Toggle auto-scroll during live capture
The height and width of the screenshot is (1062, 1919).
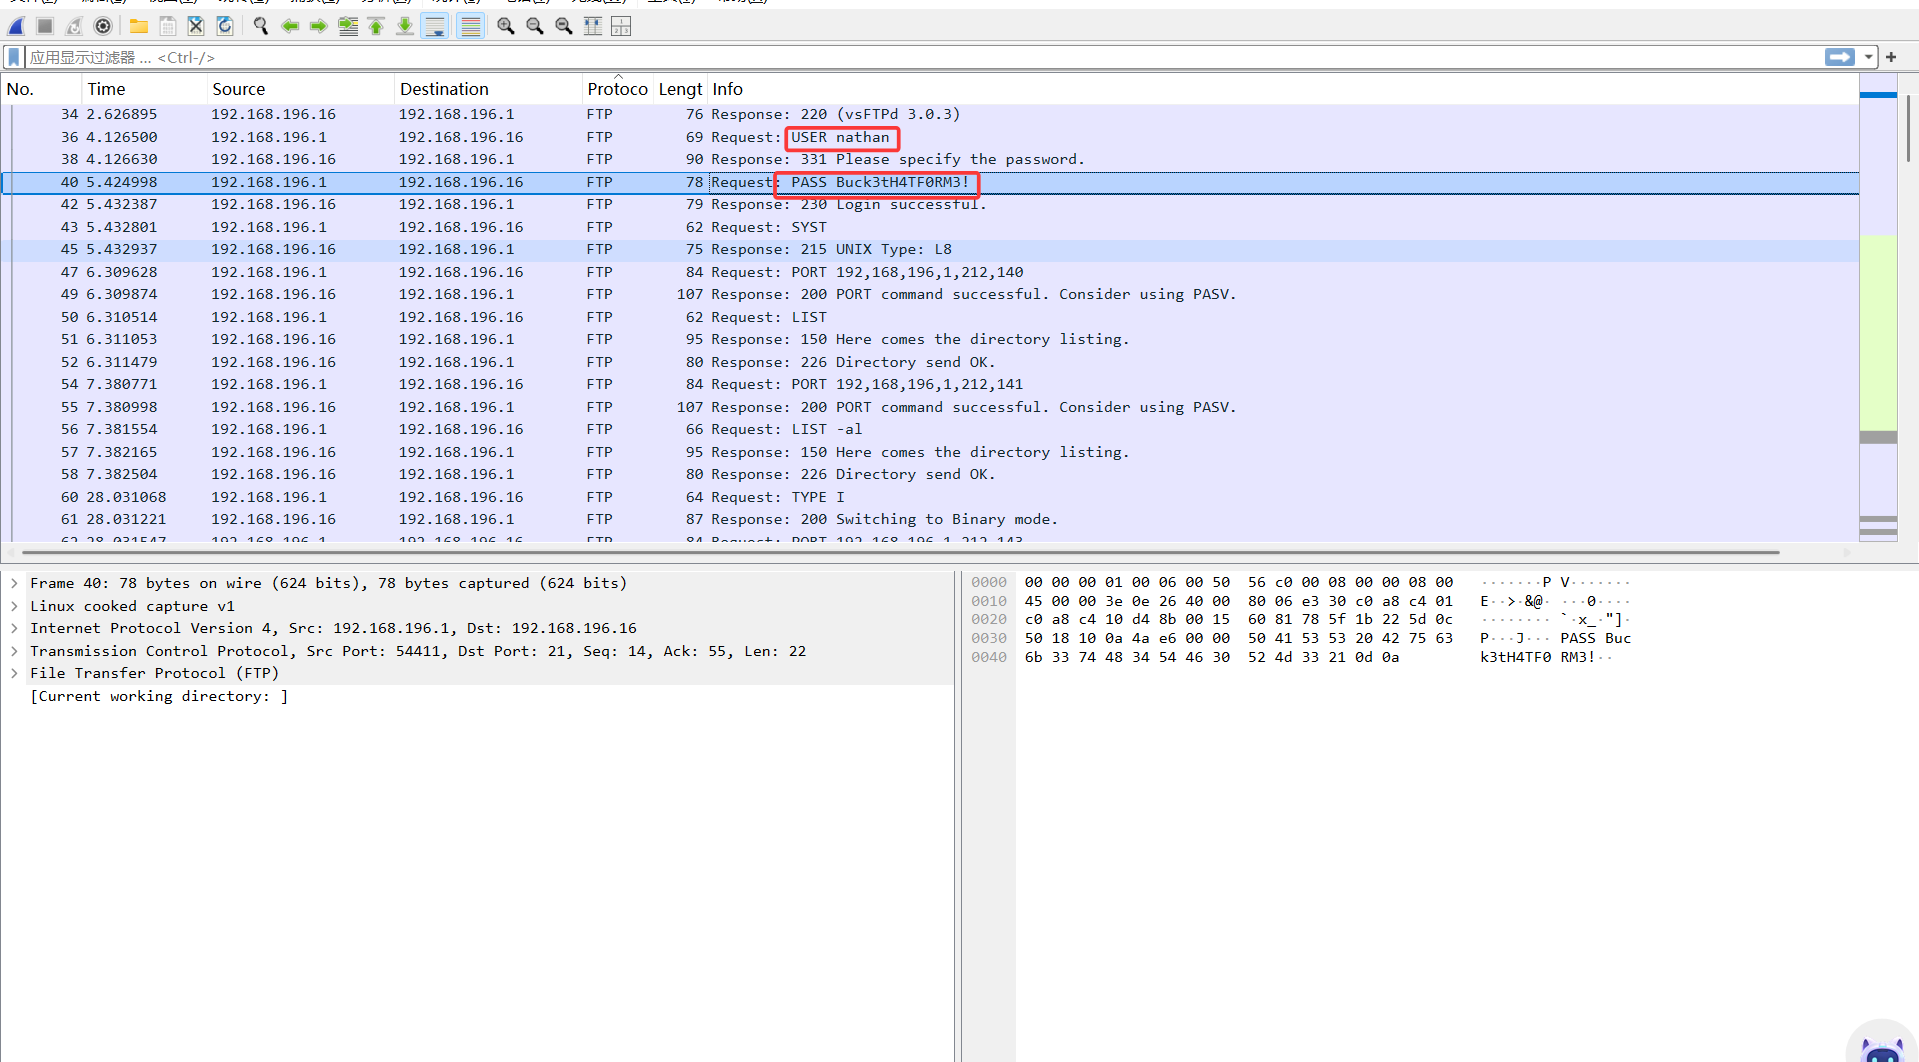tap(435, 26)
